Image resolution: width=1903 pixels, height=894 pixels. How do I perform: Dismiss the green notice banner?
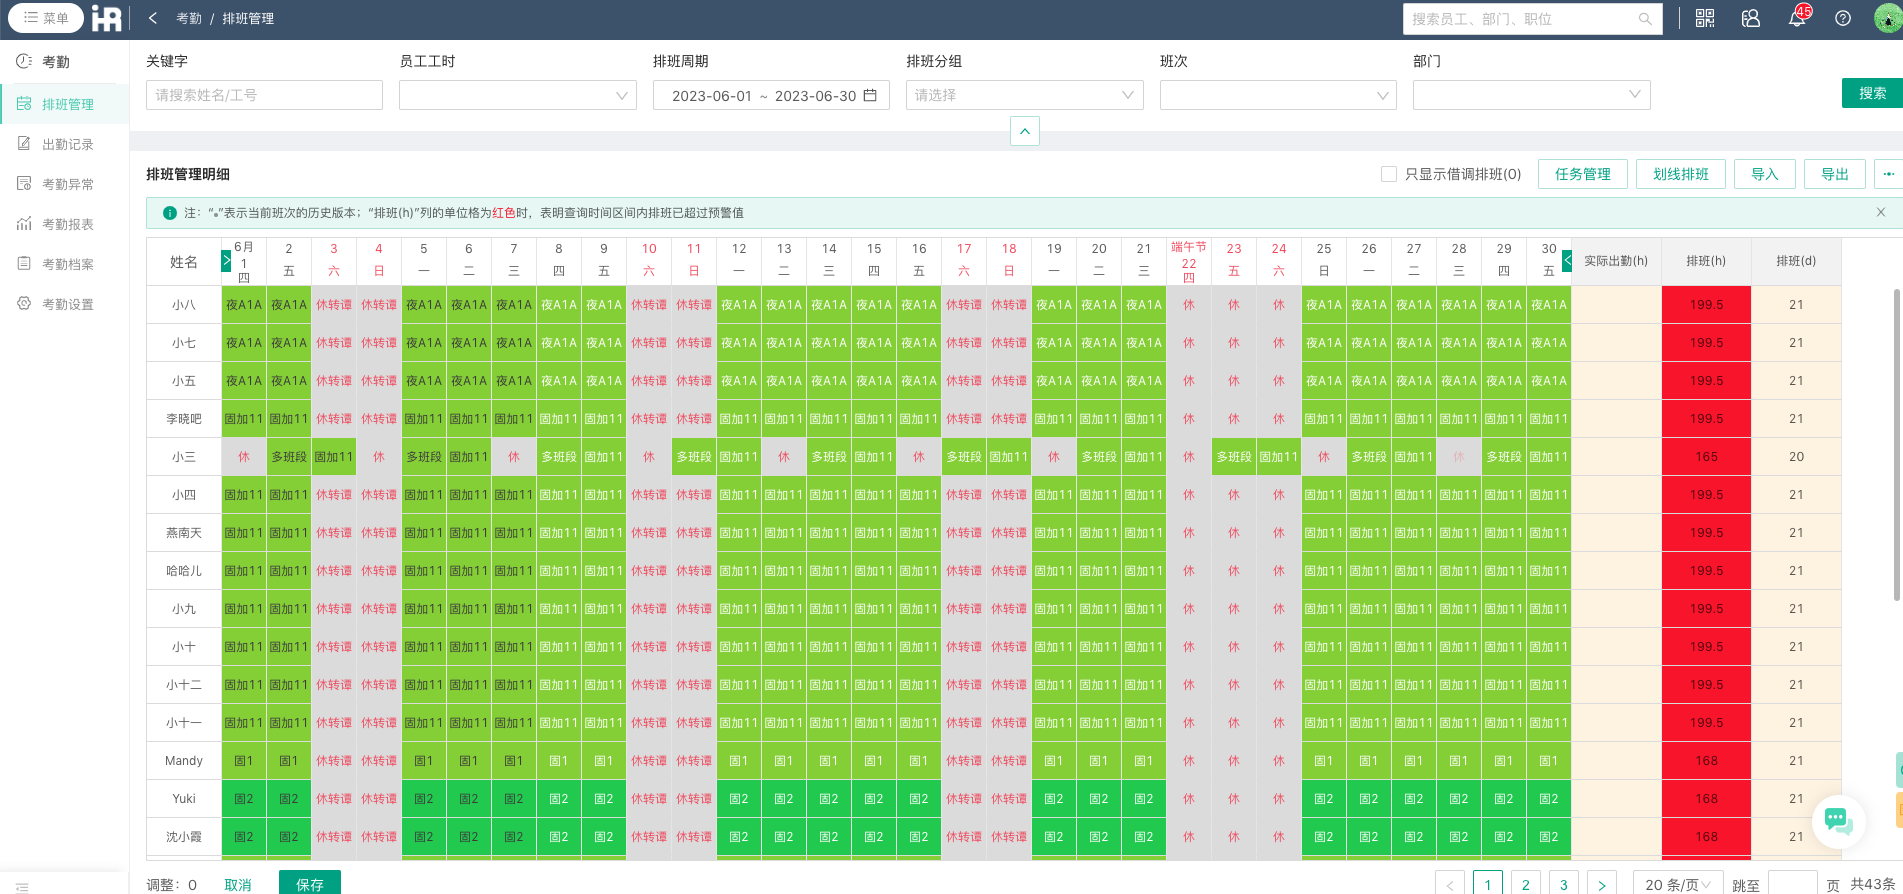point(1881,212)
